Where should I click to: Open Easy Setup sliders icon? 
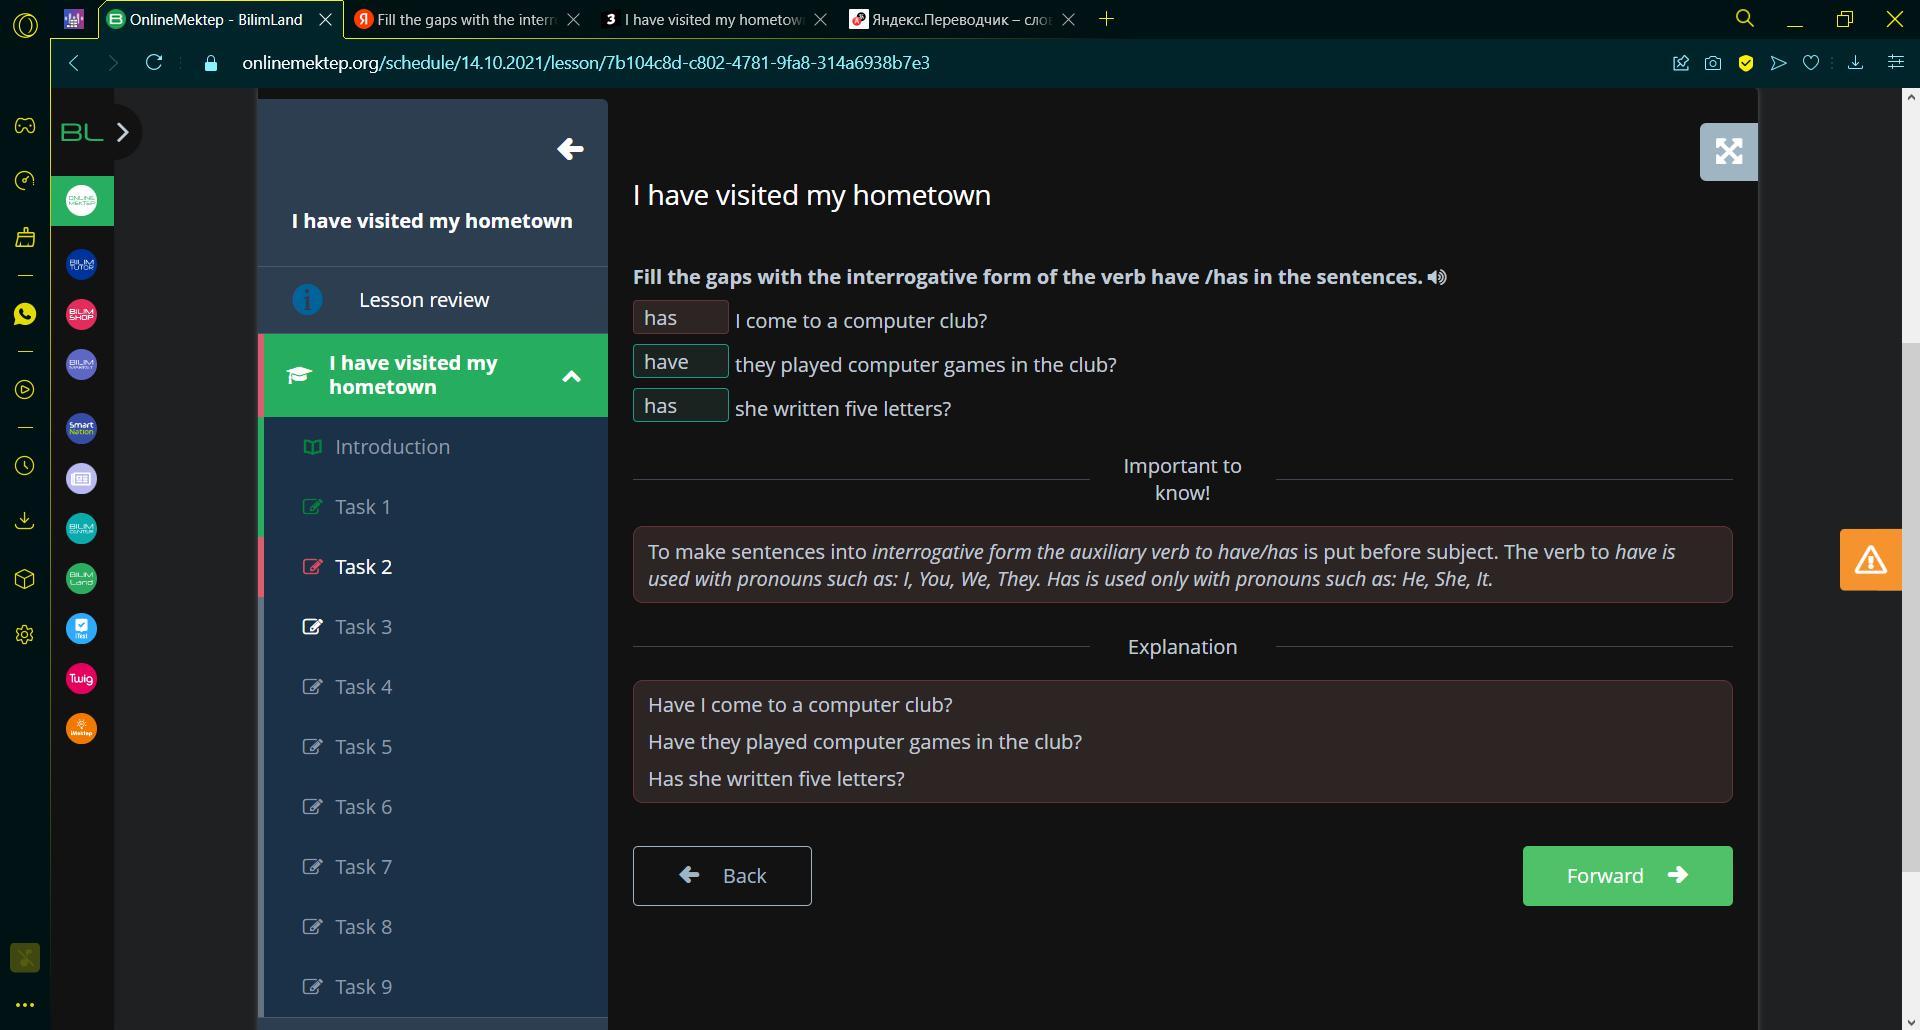click(x=1895, y=62)
